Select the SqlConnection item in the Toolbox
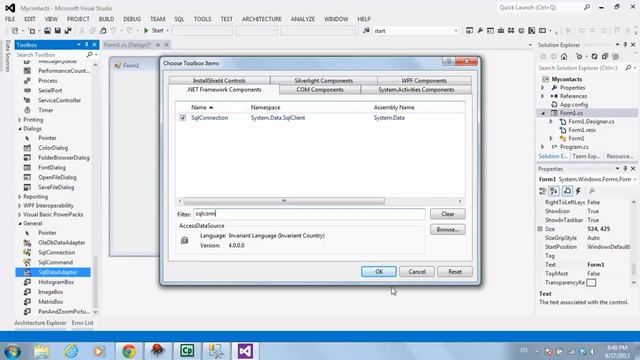The image size is (640, 360). coord(57,252)
